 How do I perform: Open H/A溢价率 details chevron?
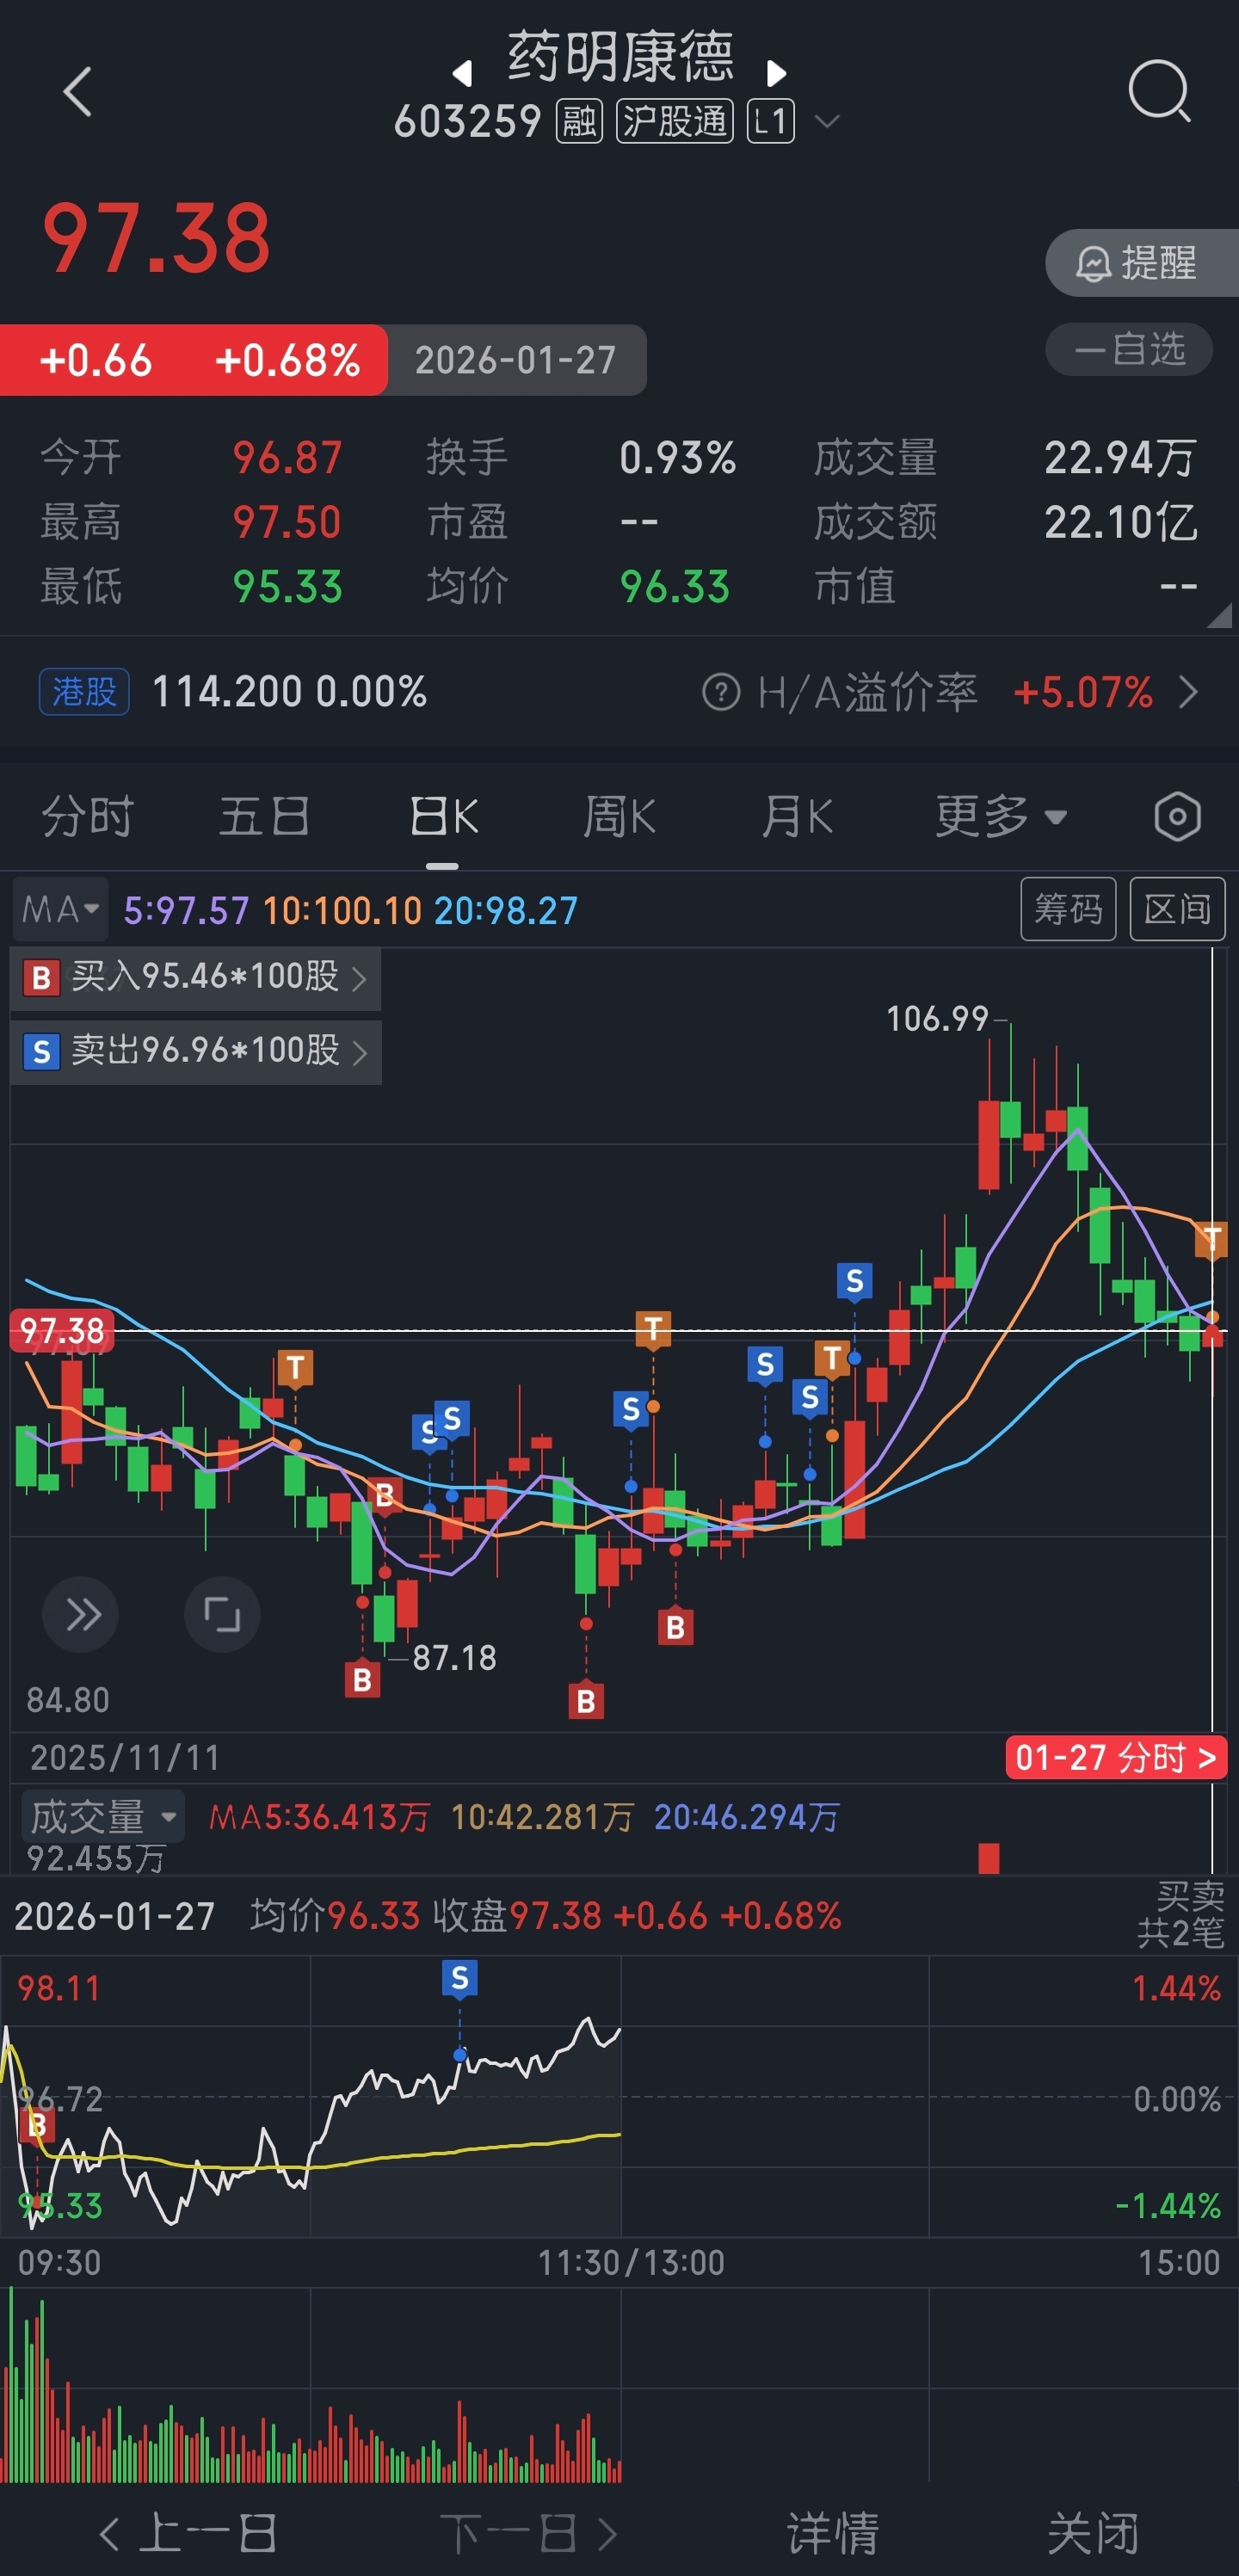[1188, 692]
